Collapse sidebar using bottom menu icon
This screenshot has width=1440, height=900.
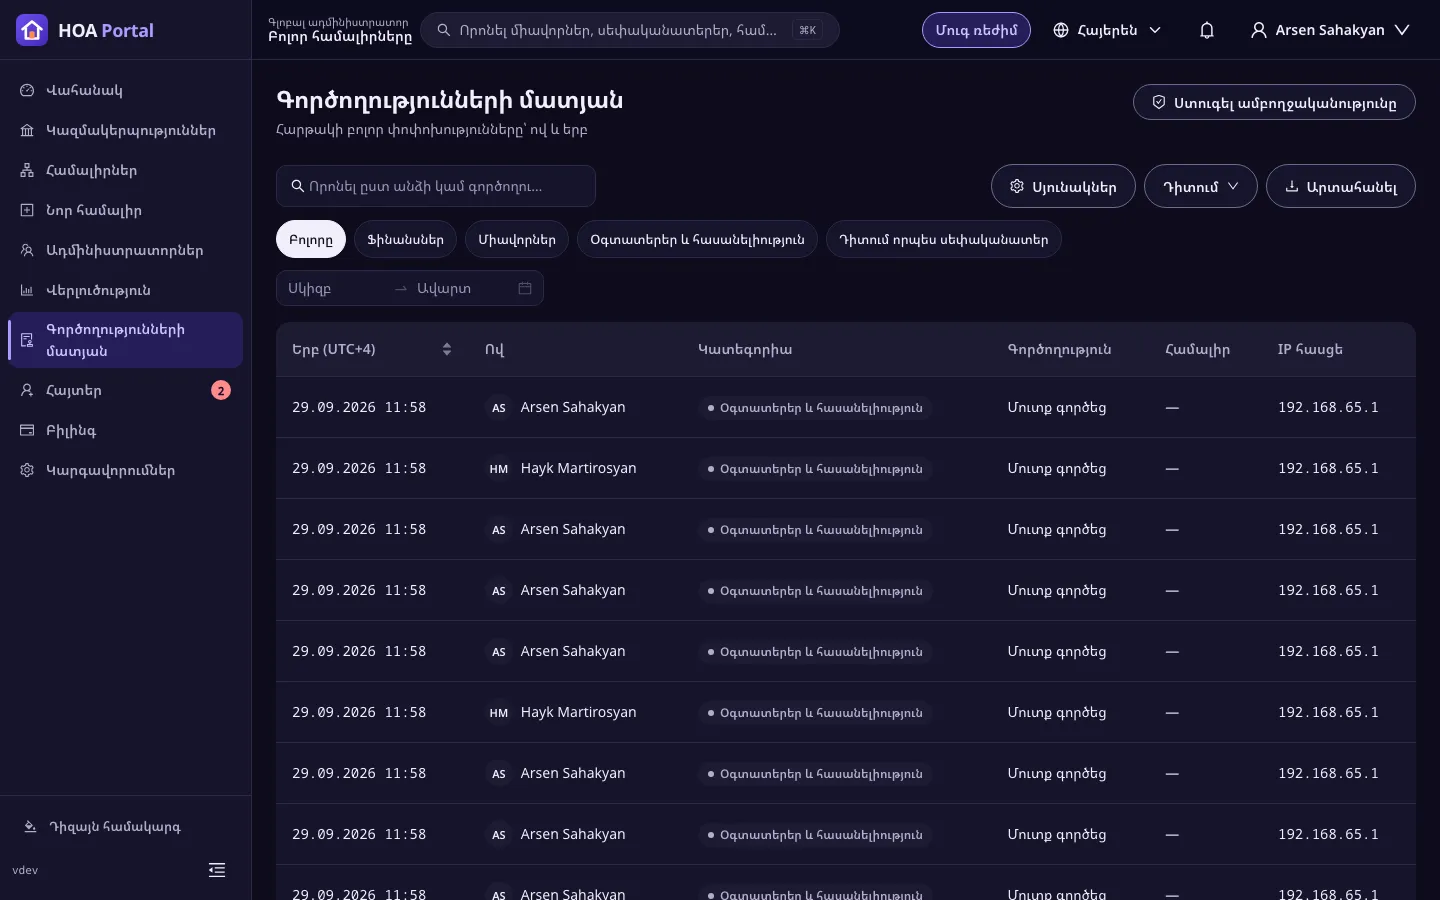tap(217, 870)
